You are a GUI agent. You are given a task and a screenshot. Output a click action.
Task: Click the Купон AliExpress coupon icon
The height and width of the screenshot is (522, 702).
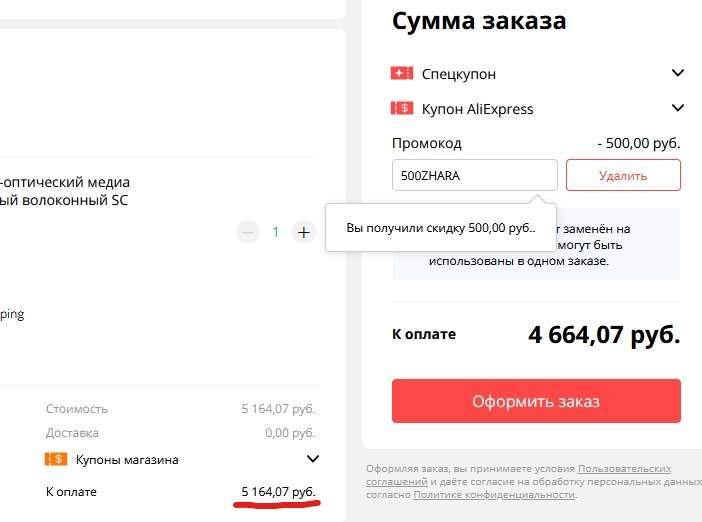coord(402,108)
